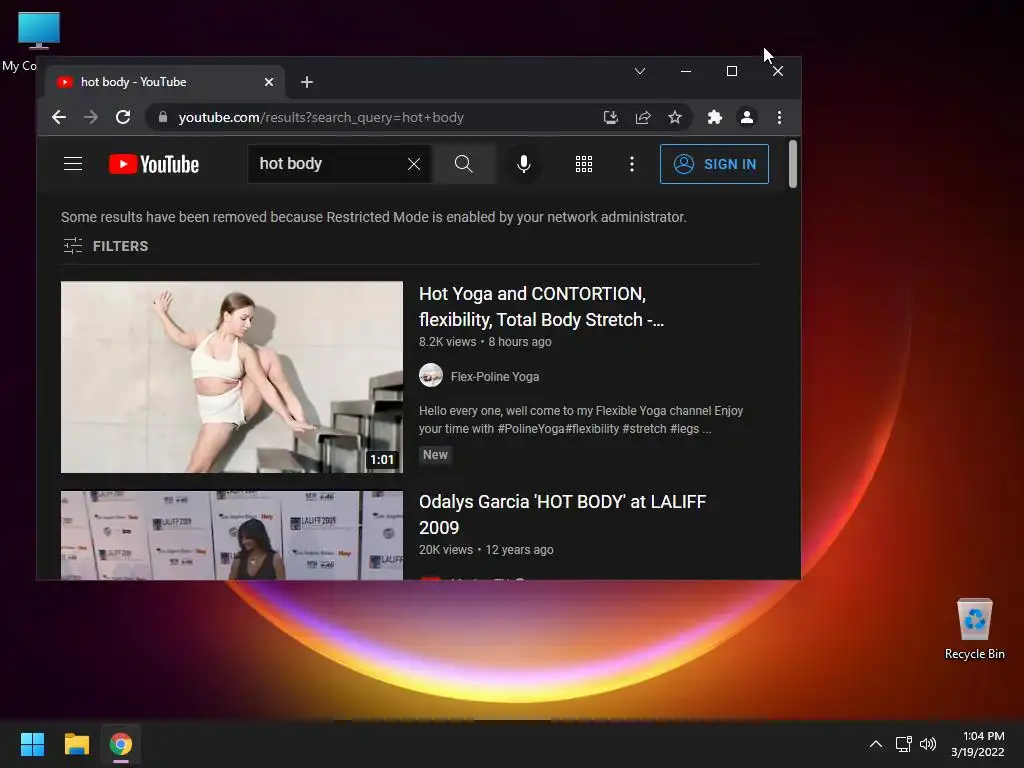
Task: Close the 'hot body - YouTube' tab
Action: point(269,82)
